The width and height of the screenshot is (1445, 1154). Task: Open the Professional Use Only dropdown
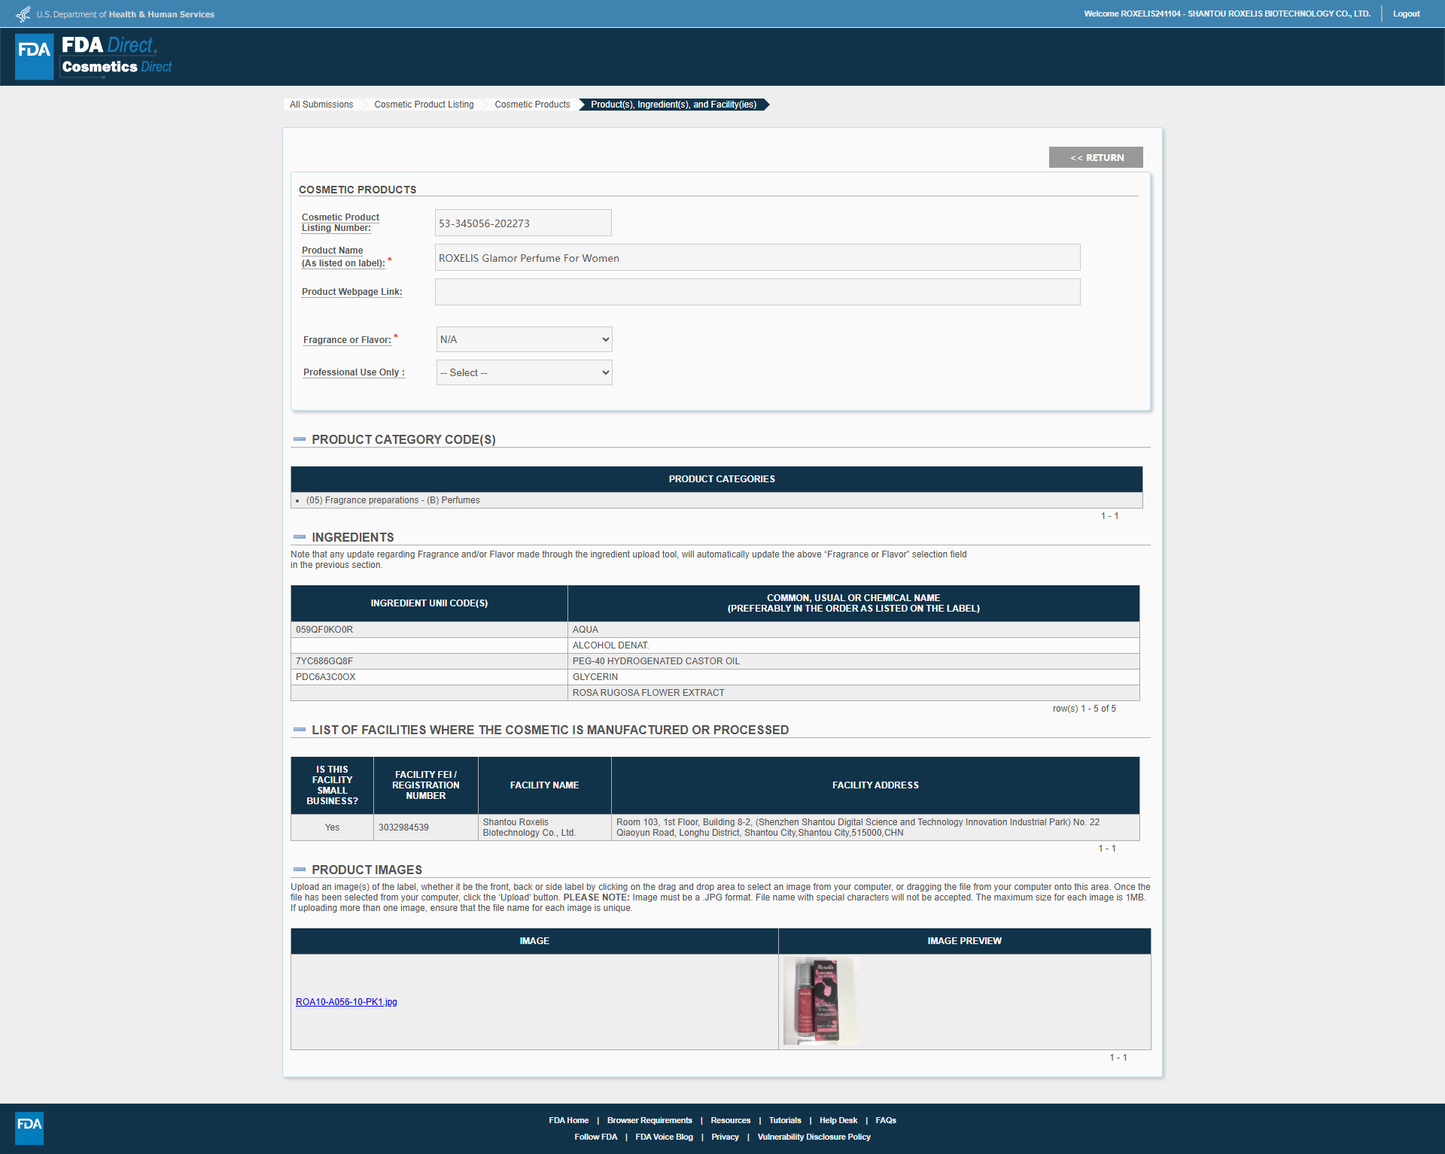[524, 372]
